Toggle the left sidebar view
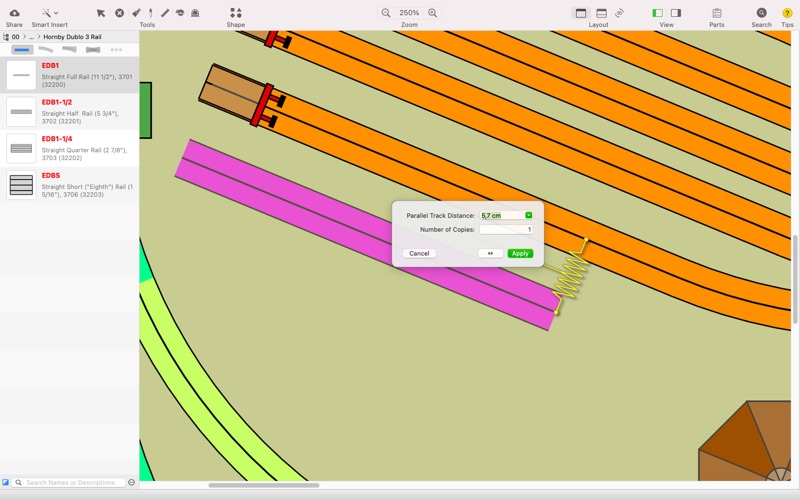 (657, 13)
